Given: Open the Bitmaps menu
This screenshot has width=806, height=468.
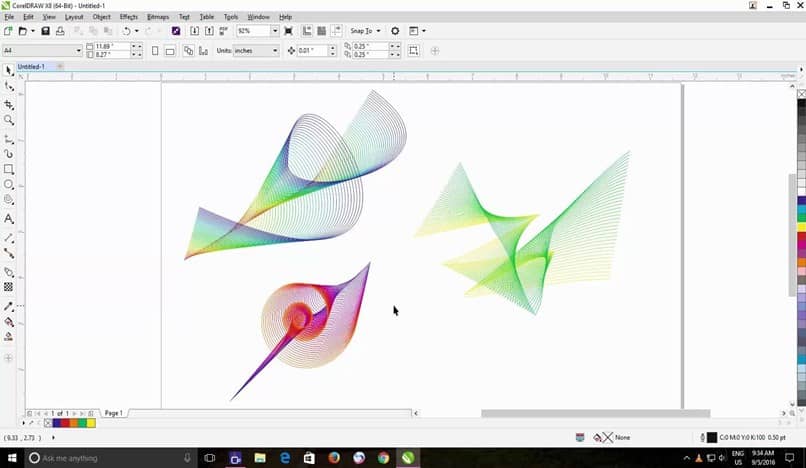Looking at the screenshot, I should coord(158,17).
